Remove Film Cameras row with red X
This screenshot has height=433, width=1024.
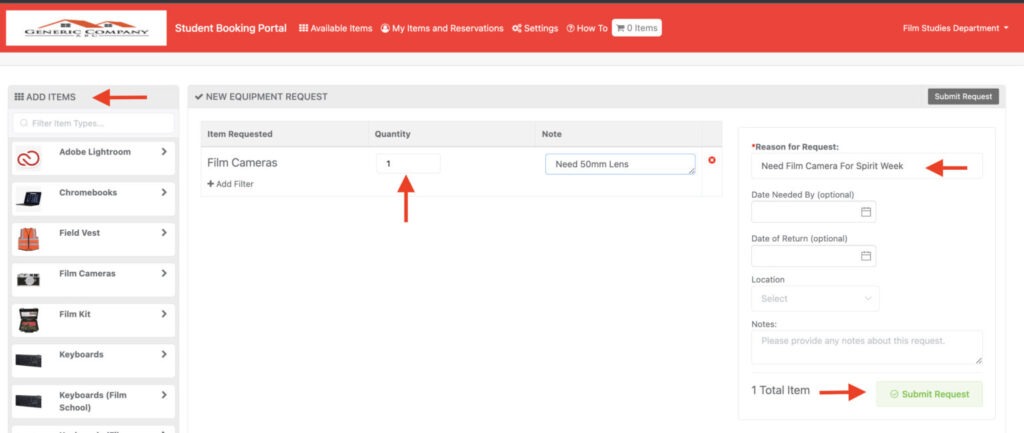pos(712,160)
